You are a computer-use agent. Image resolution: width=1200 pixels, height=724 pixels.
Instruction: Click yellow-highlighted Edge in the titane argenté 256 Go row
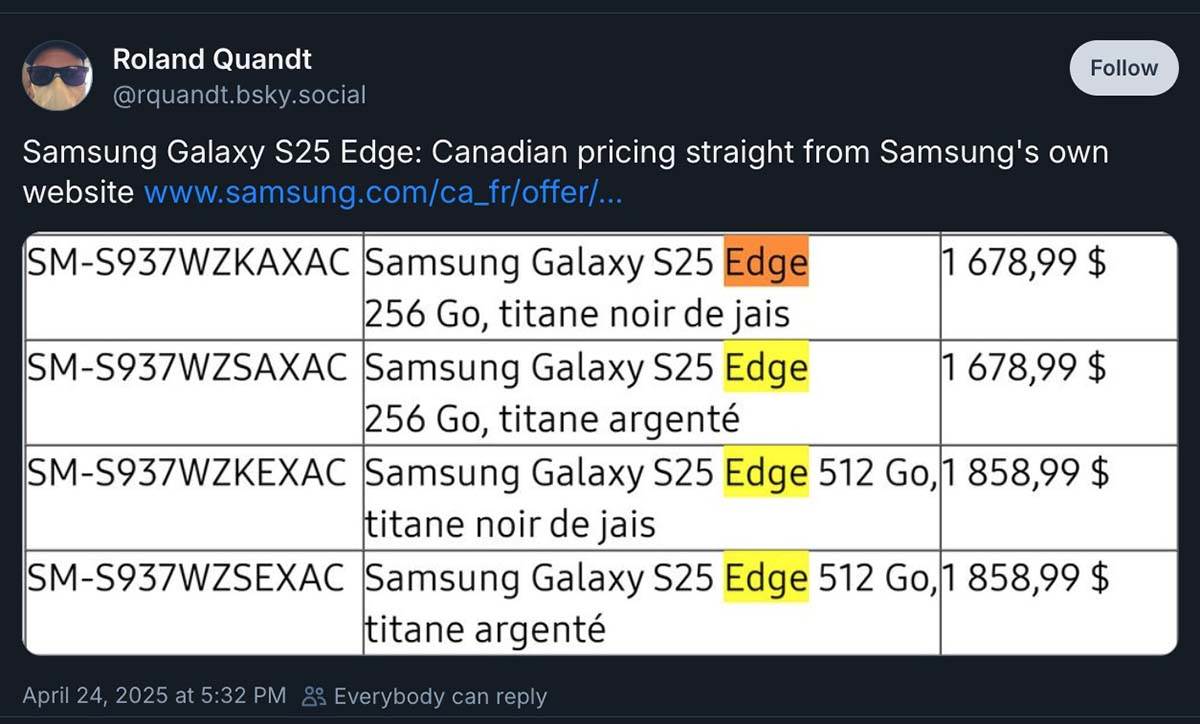click(x=766, y=369)
